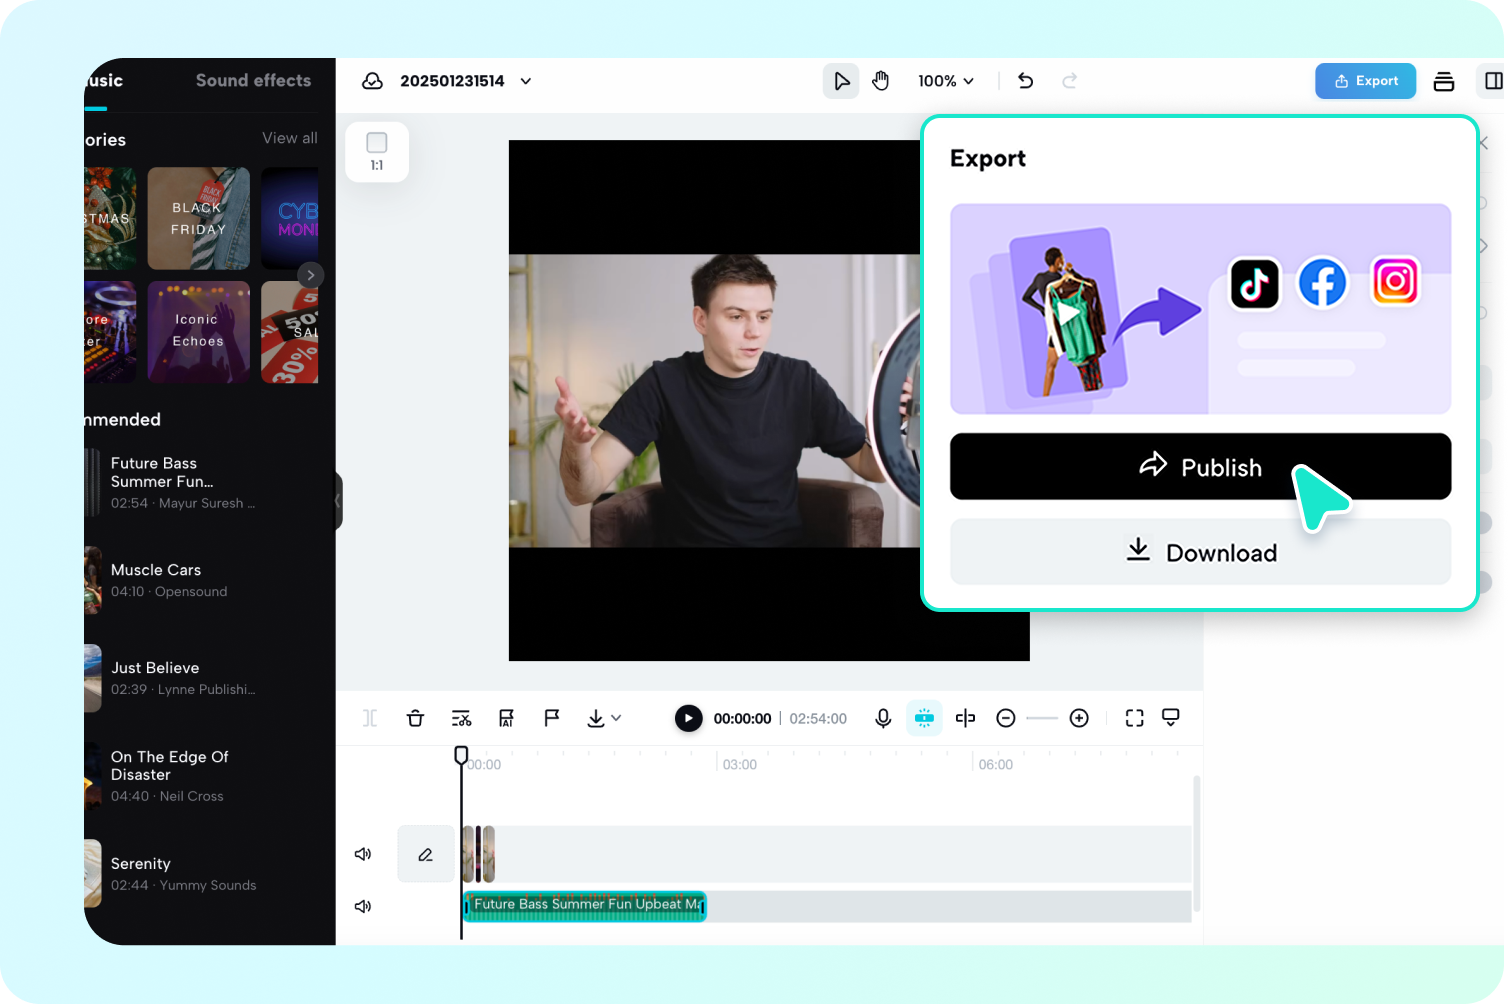Screen dimensions: 1511x1004
Task: Select the Muscle Cars track
Action: (170, 580)
